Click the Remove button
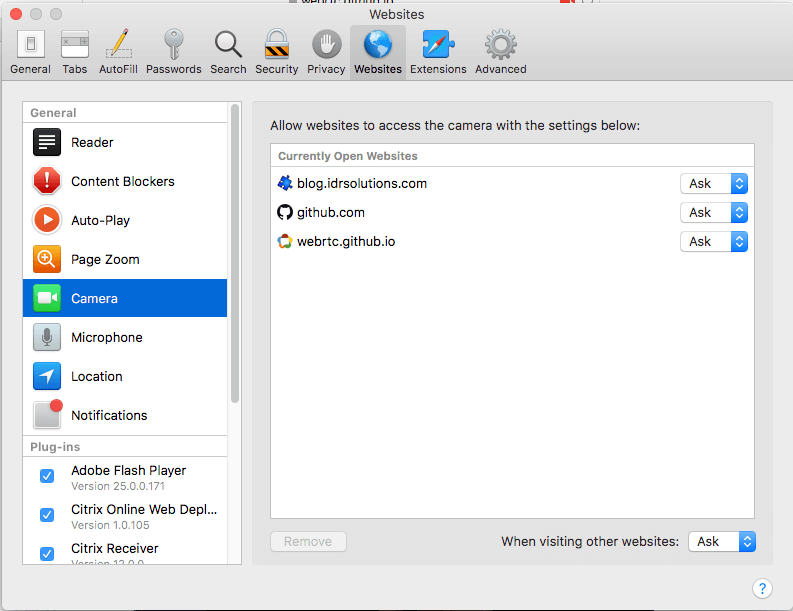Image resolution: width=793 pixels, height=611 pixels. click(x=308, y=541)
